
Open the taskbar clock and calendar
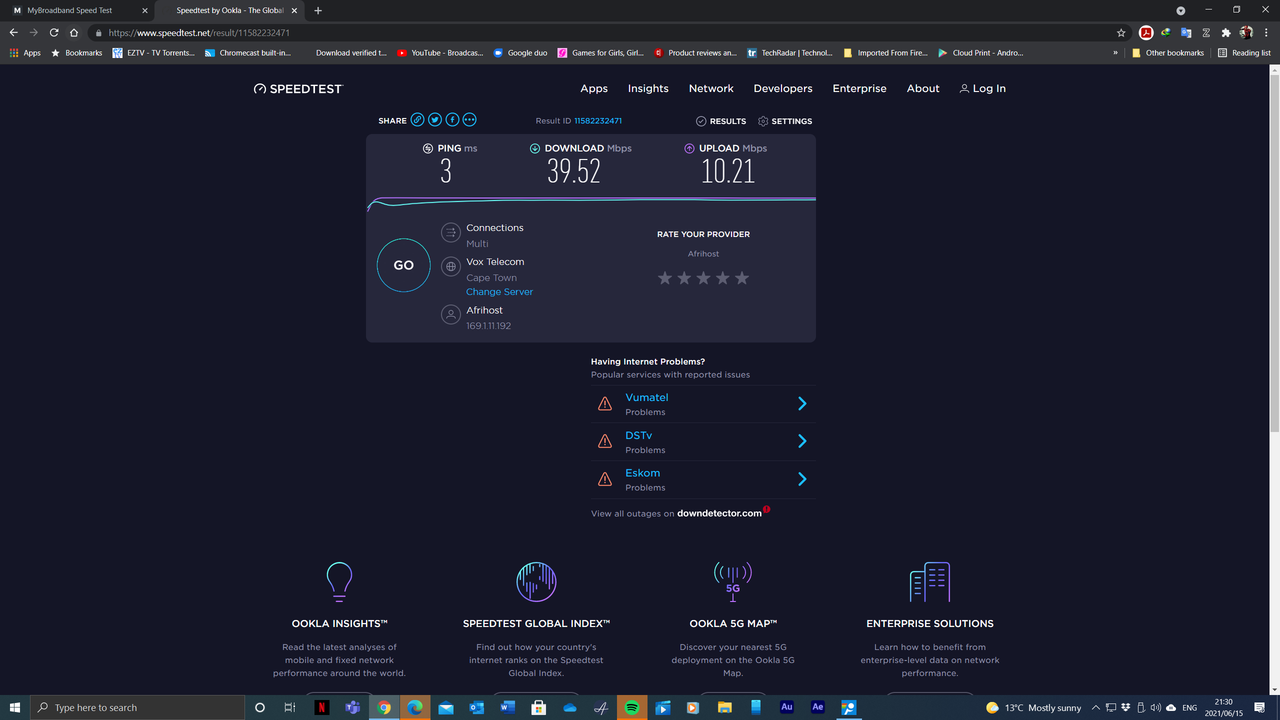(x=1225, y=707)
